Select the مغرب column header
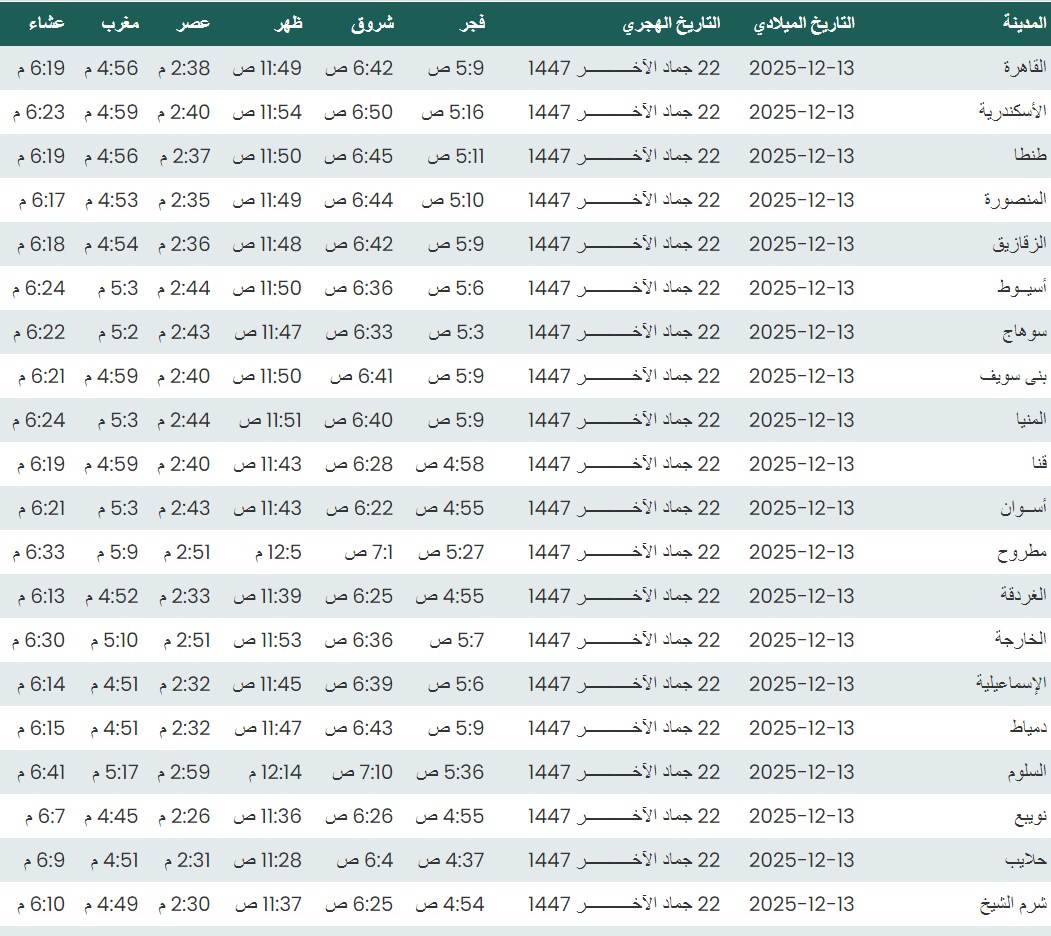The height and width of the screenshot is (936, 1051). (x=121, y=24)
